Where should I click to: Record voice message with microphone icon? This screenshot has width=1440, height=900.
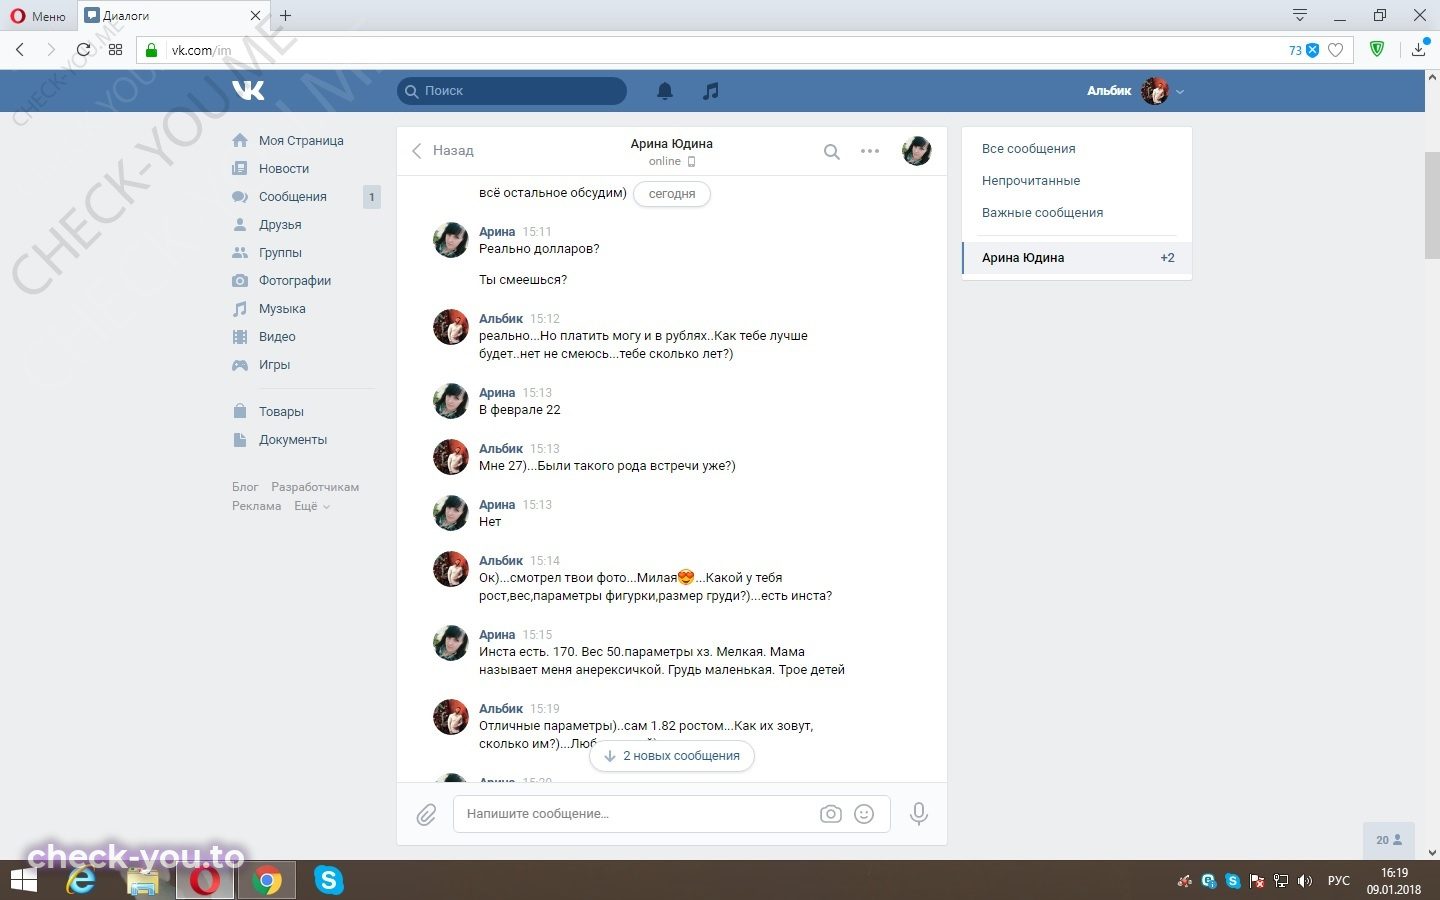[919, 814]
